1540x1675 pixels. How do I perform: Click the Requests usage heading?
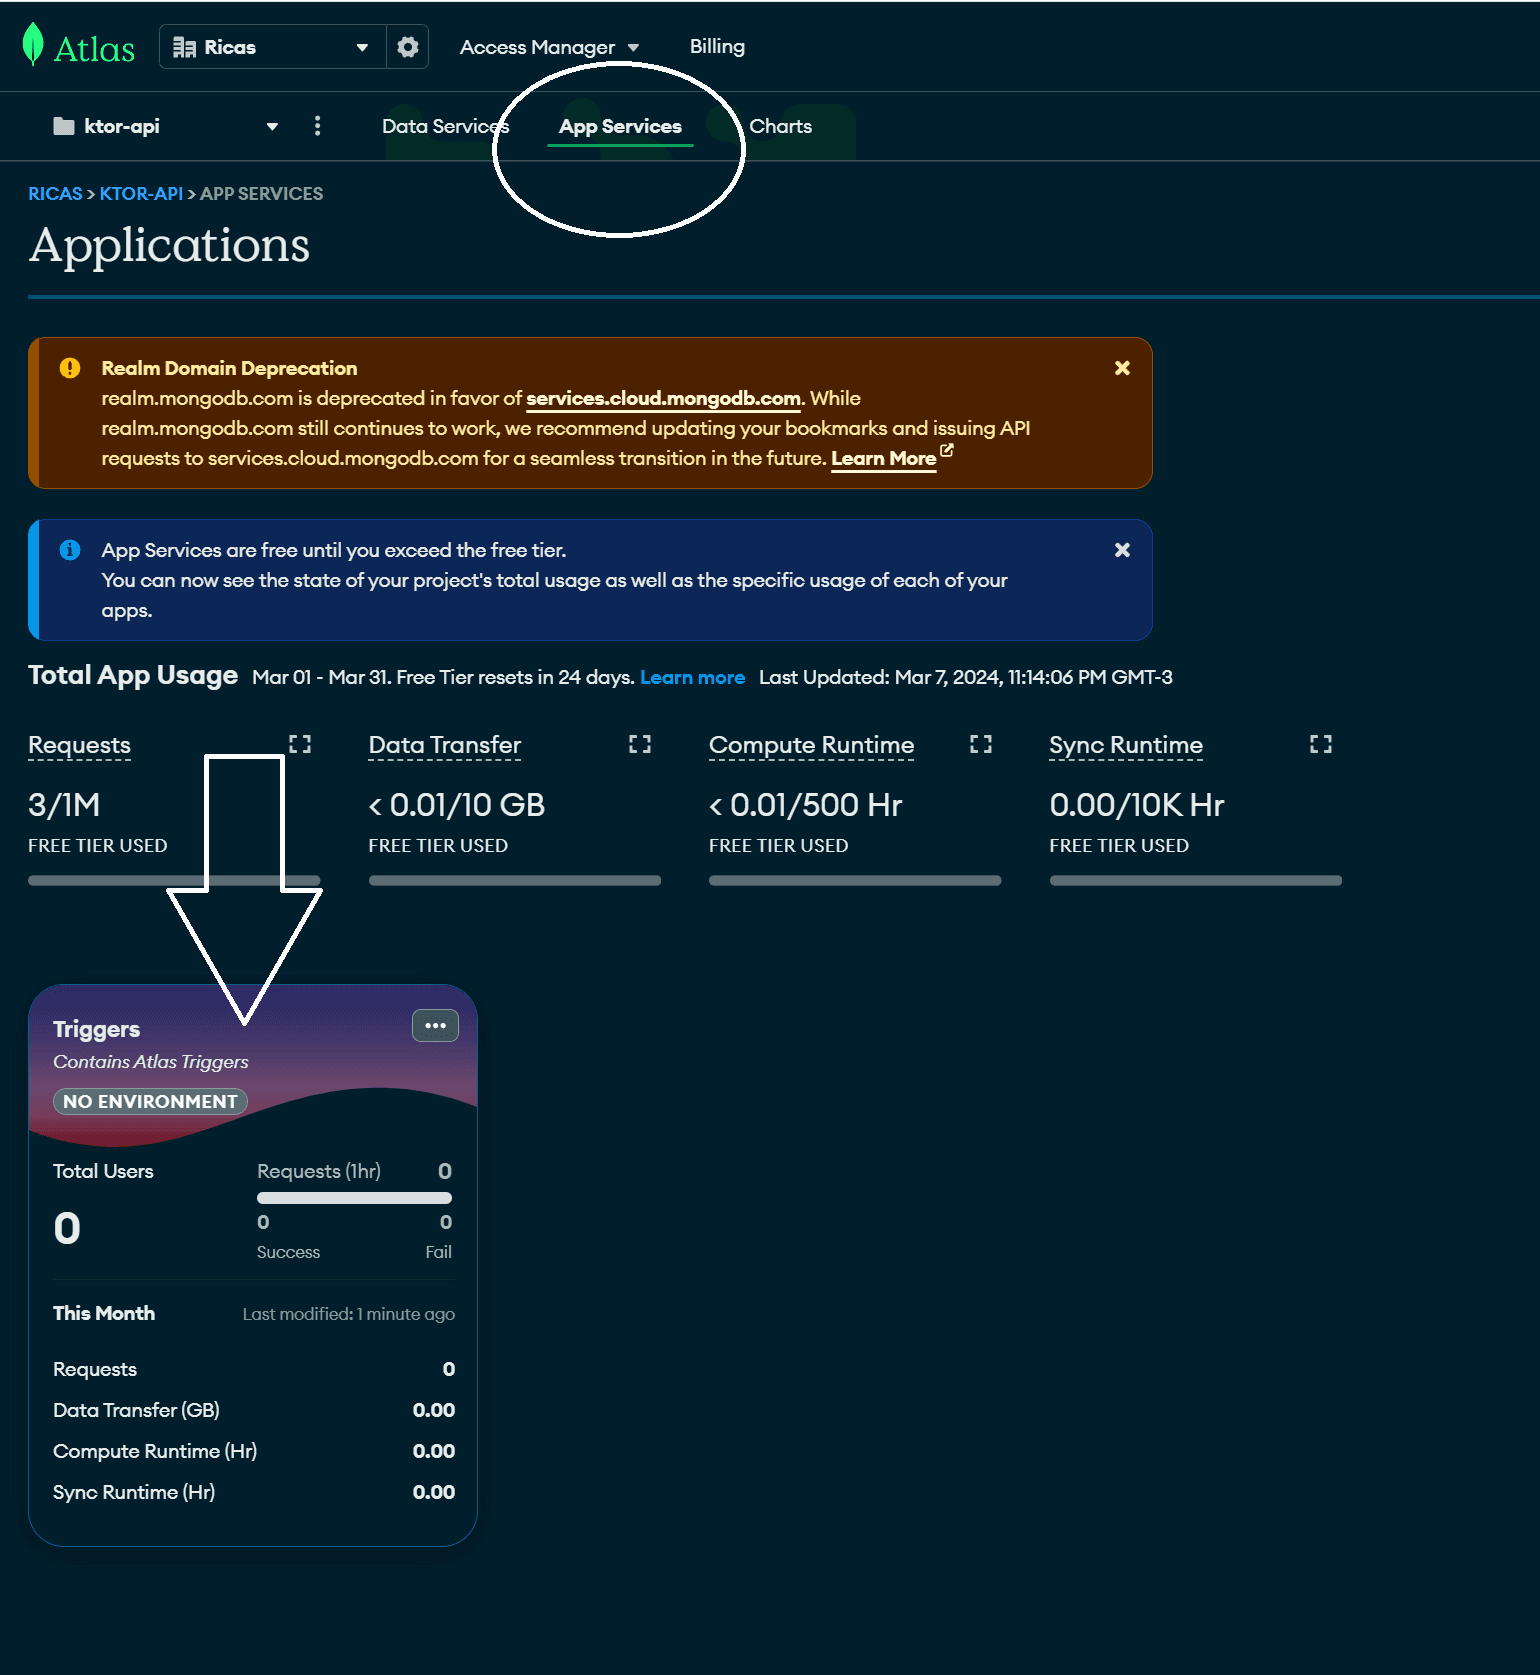[x=80, y=745]
